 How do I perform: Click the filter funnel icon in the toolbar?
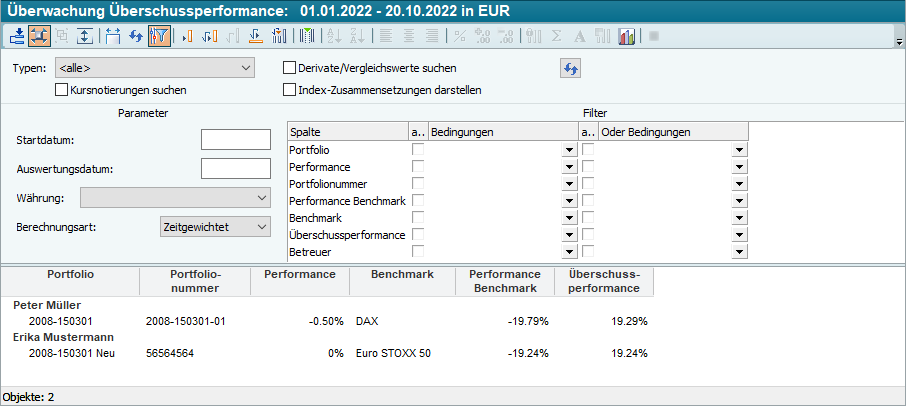(158, 36)
